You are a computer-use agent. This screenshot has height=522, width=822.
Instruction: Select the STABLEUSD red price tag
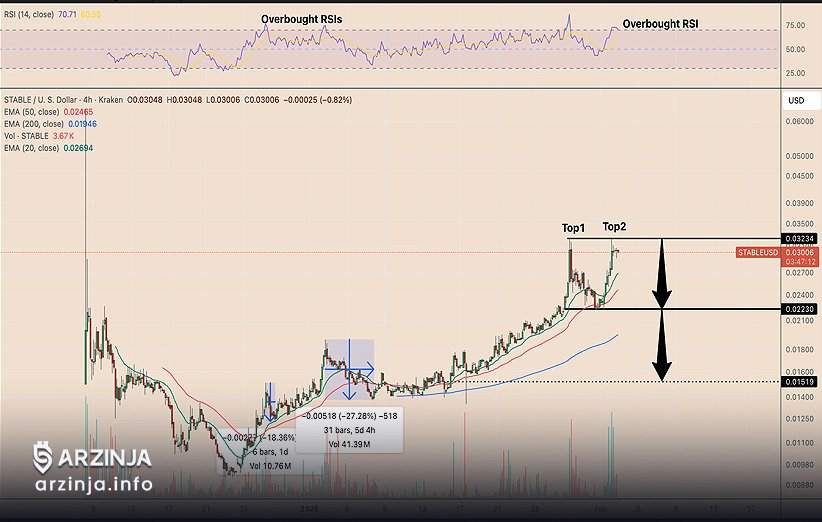click(758, 253)
